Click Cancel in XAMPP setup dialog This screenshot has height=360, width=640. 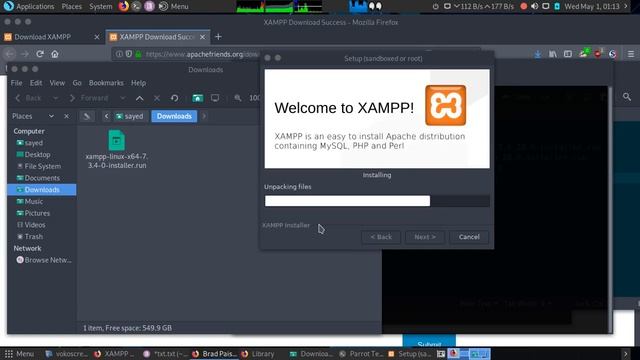click(469, 237)
